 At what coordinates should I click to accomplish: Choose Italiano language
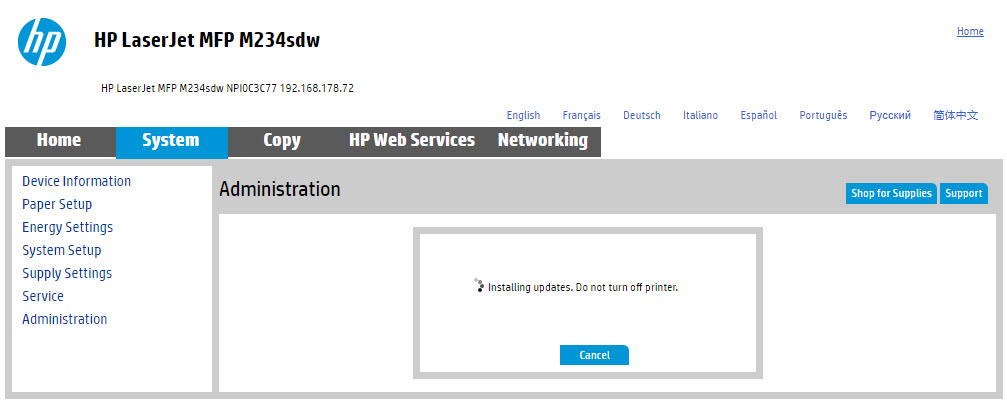[x=701, y=116]
